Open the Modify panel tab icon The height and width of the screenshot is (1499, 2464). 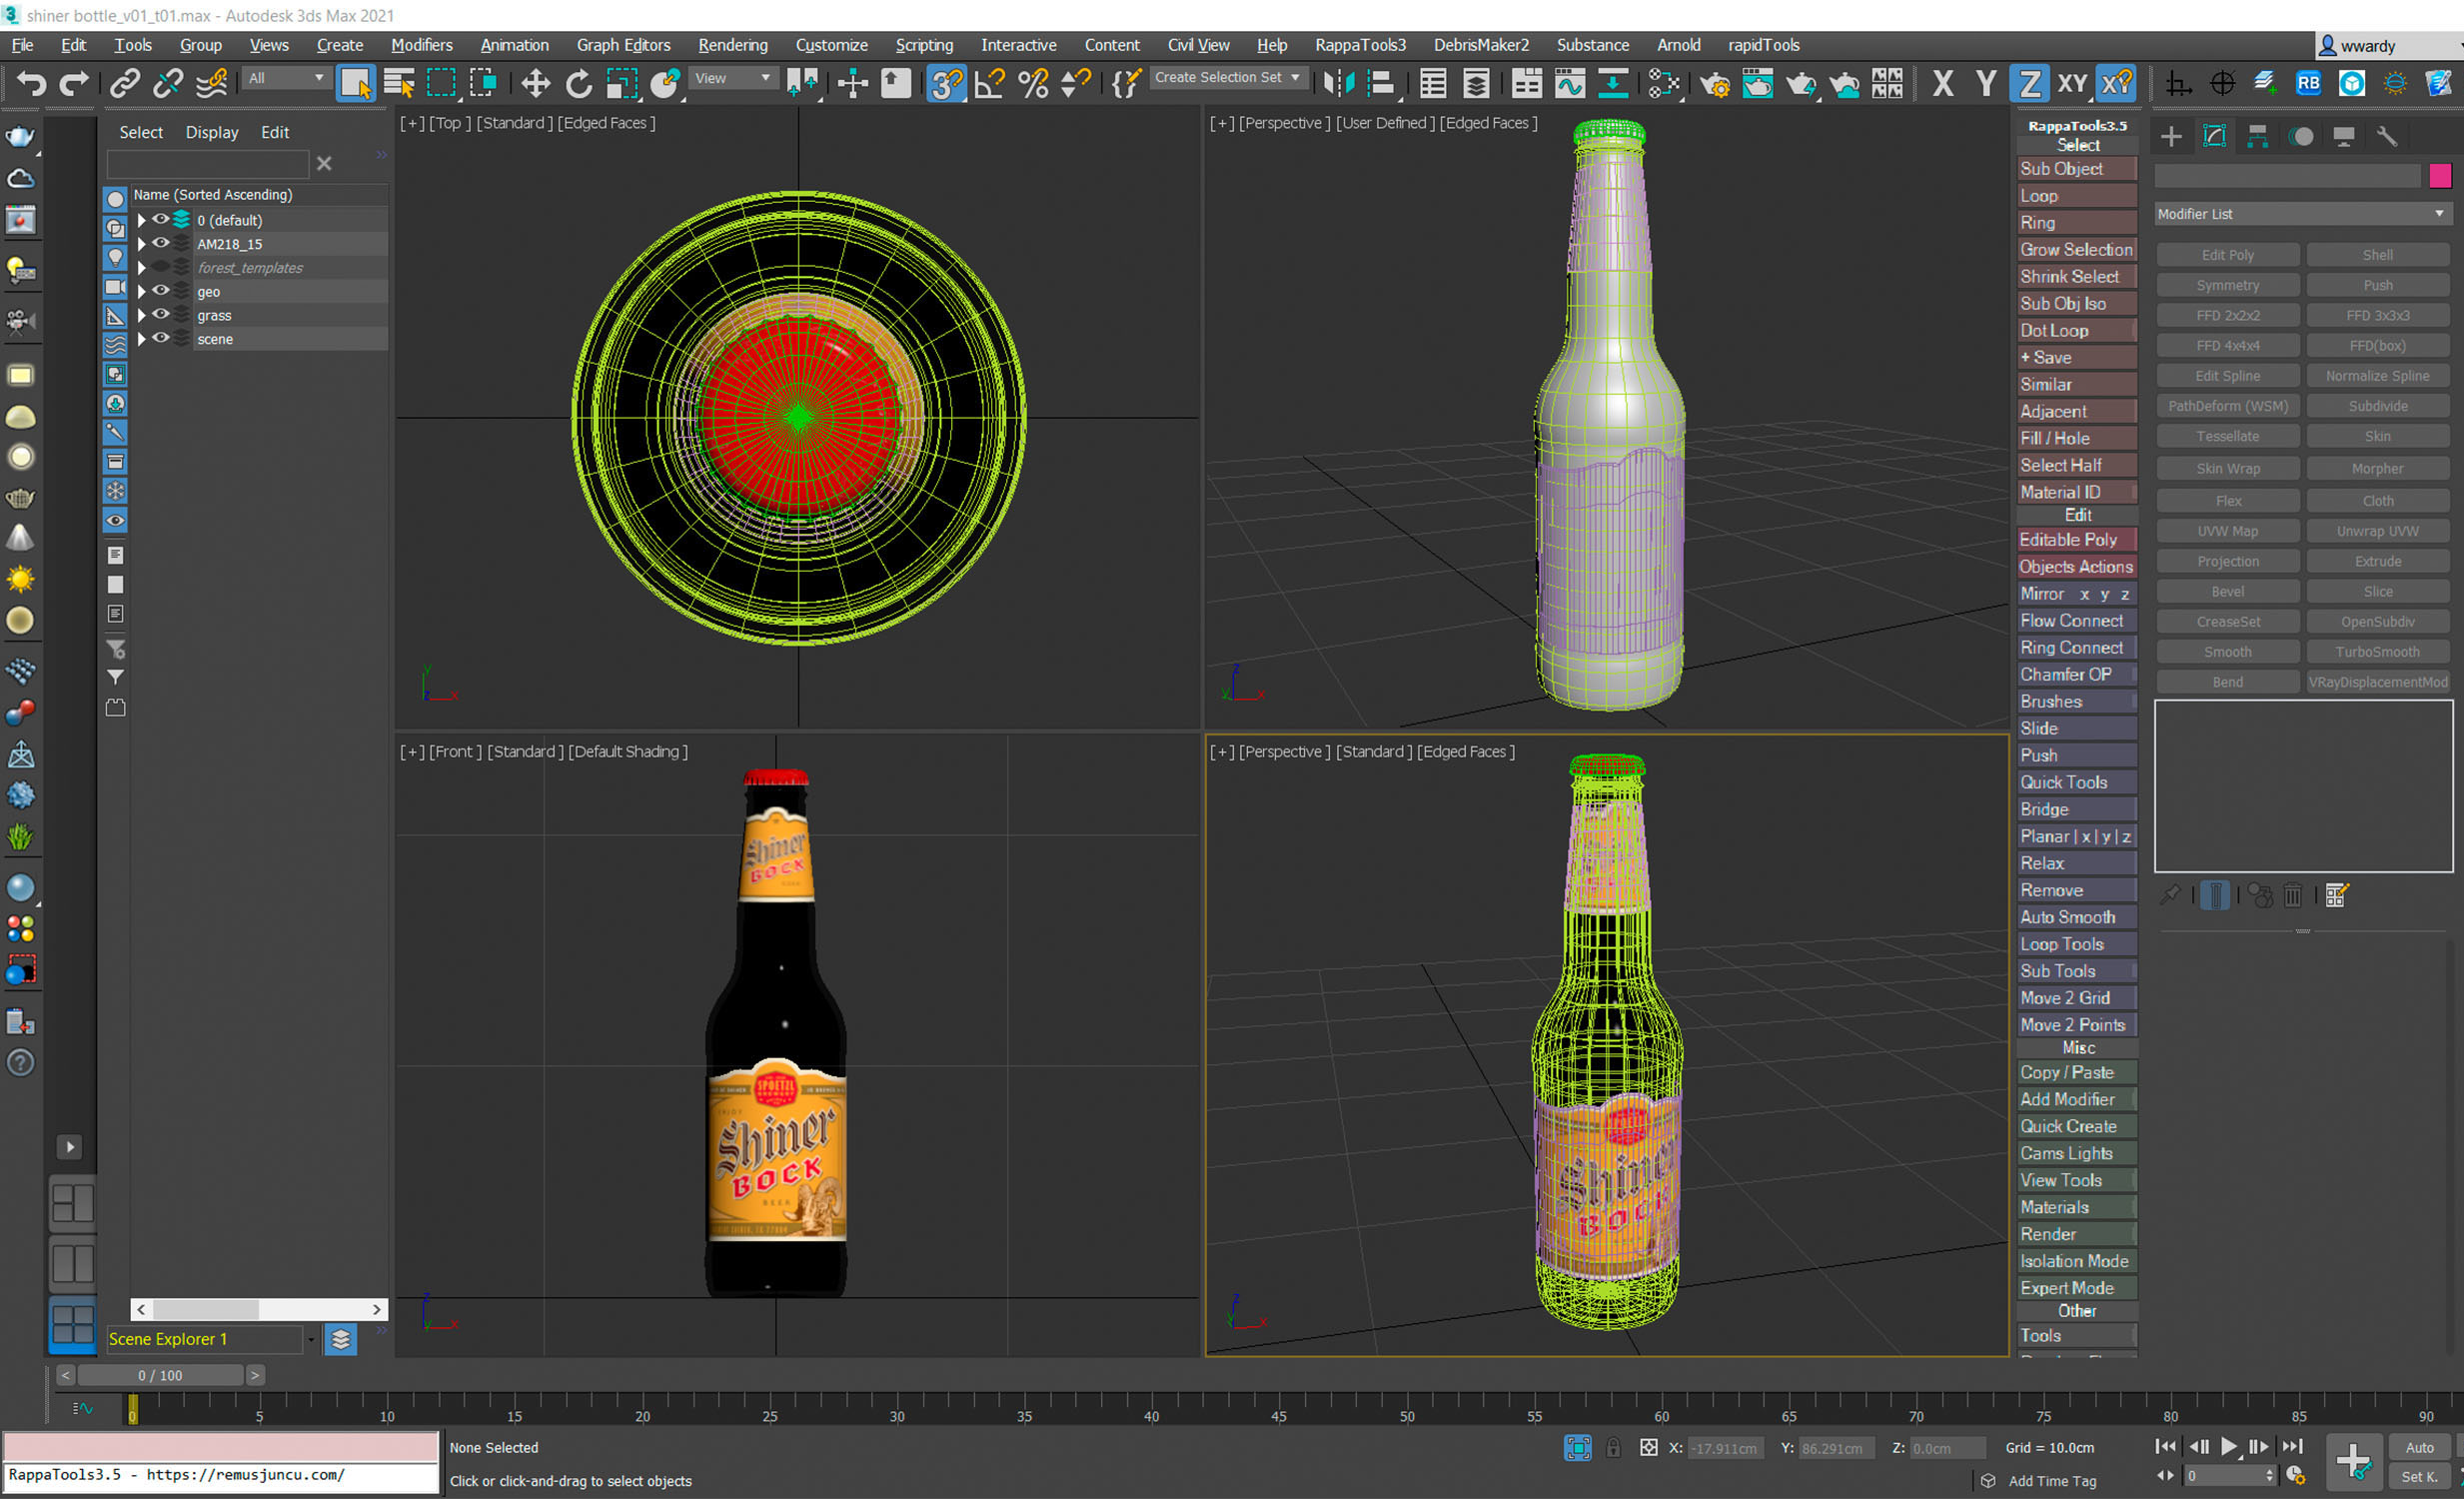[x=2214, y=136]
